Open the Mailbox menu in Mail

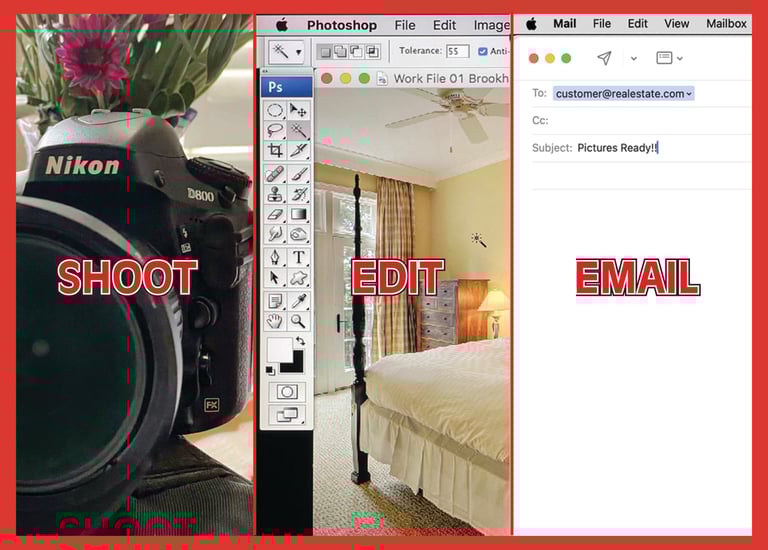tap(726, 24)
